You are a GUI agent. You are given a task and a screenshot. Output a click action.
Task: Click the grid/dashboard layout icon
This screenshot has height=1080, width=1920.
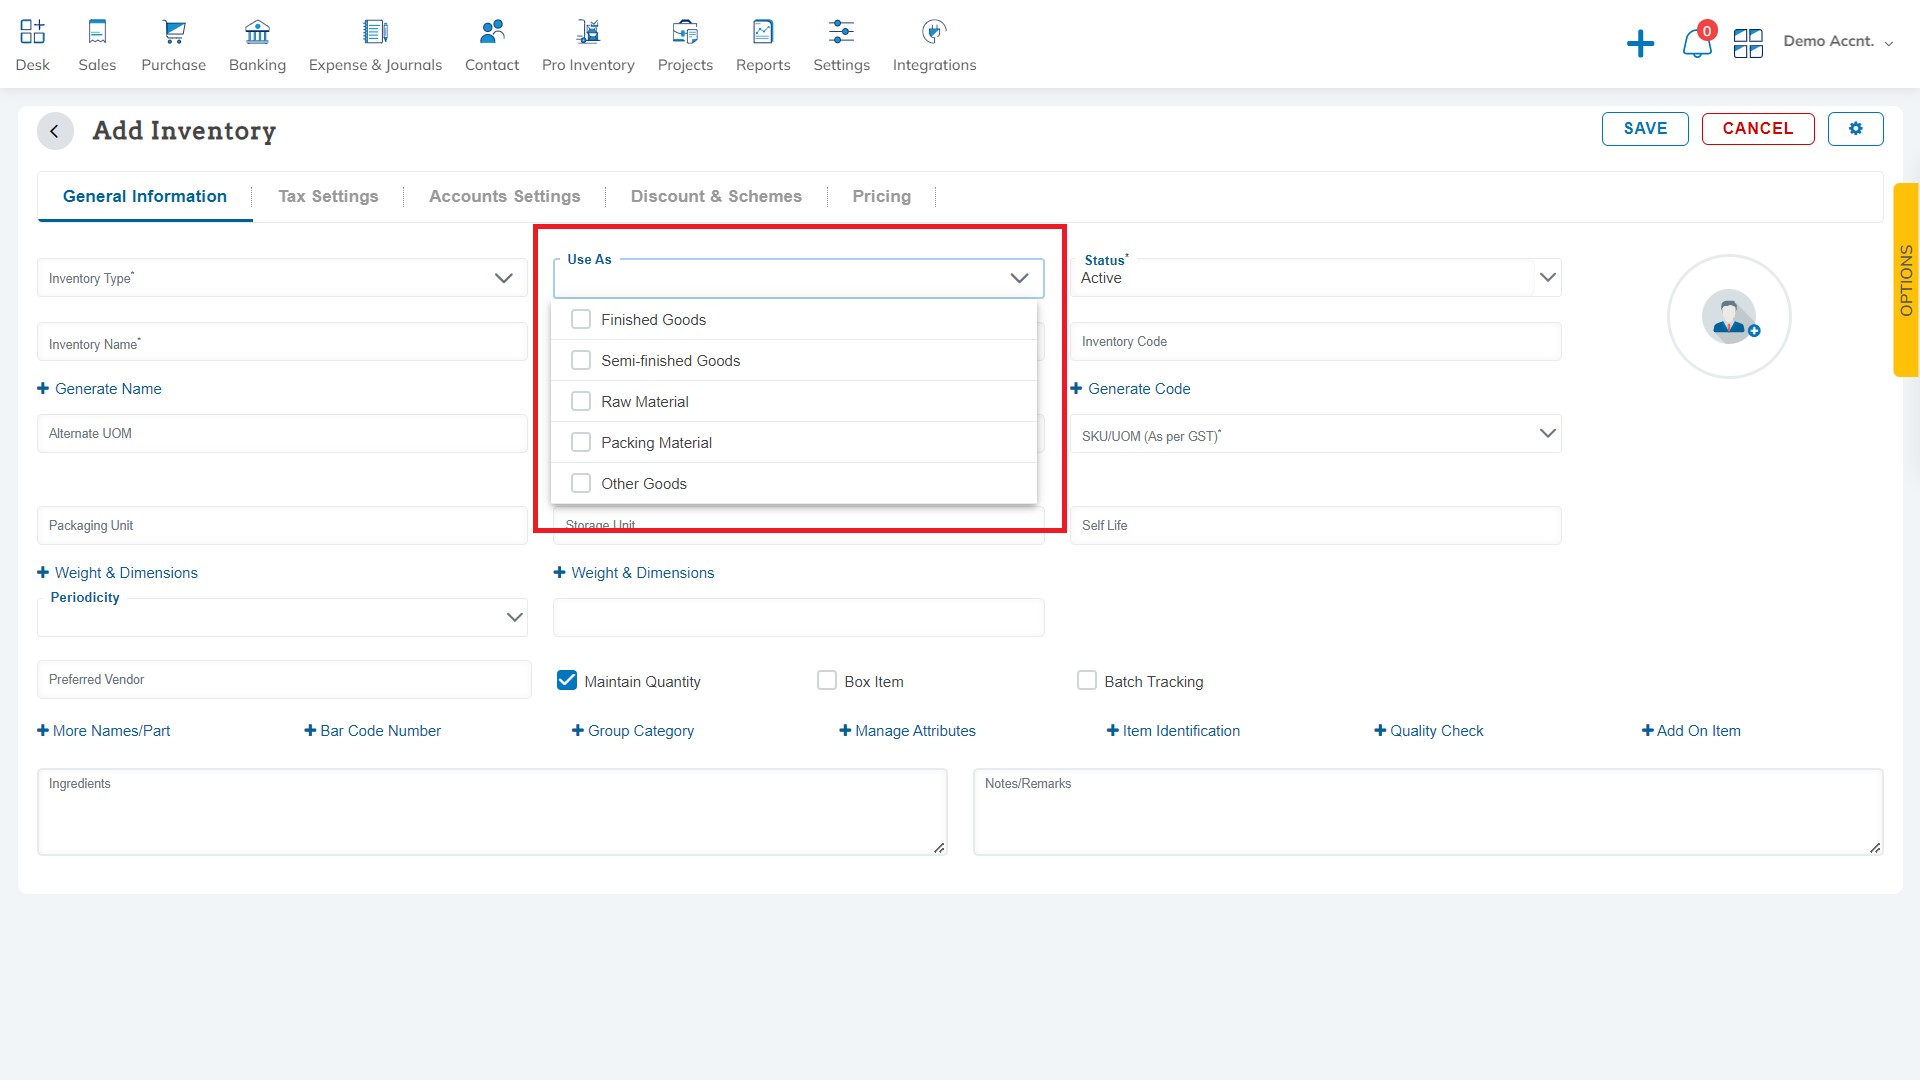coord(1747,42)
